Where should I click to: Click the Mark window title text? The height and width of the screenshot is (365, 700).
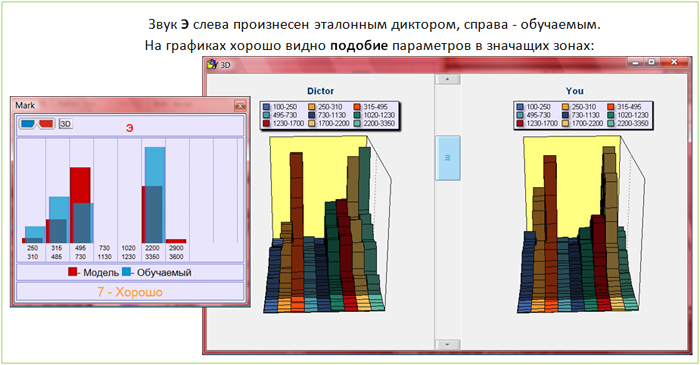25,105
